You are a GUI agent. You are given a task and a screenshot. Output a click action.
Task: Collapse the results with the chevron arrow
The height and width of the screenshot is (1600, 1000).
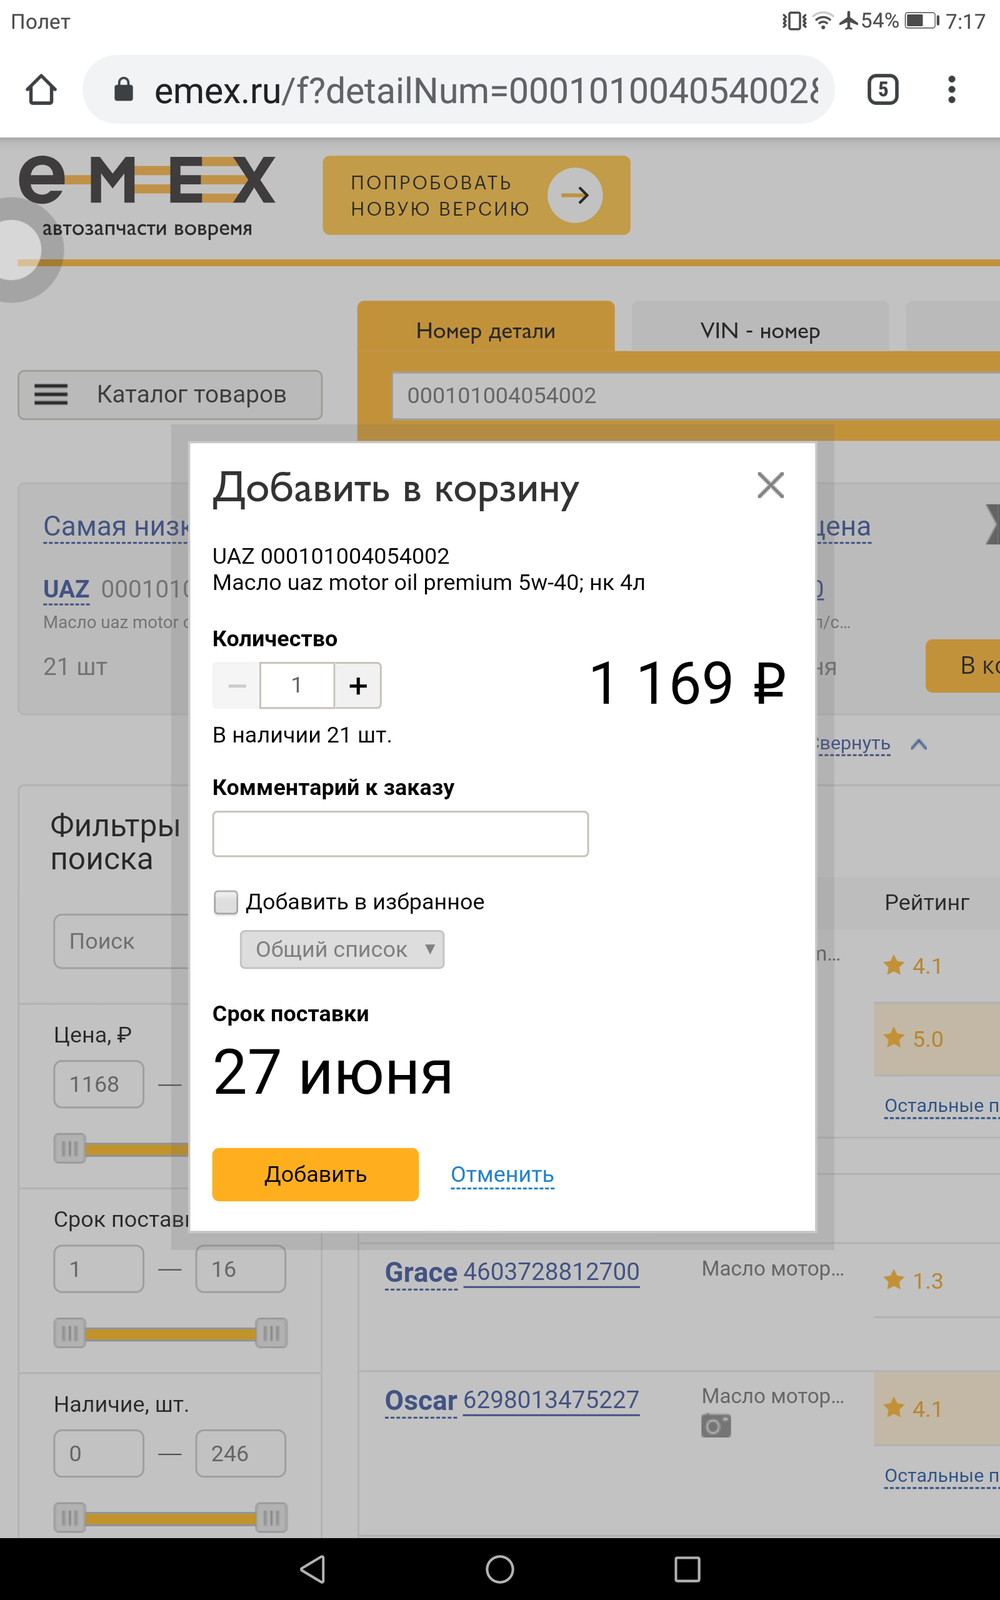(x=919, y=744)
